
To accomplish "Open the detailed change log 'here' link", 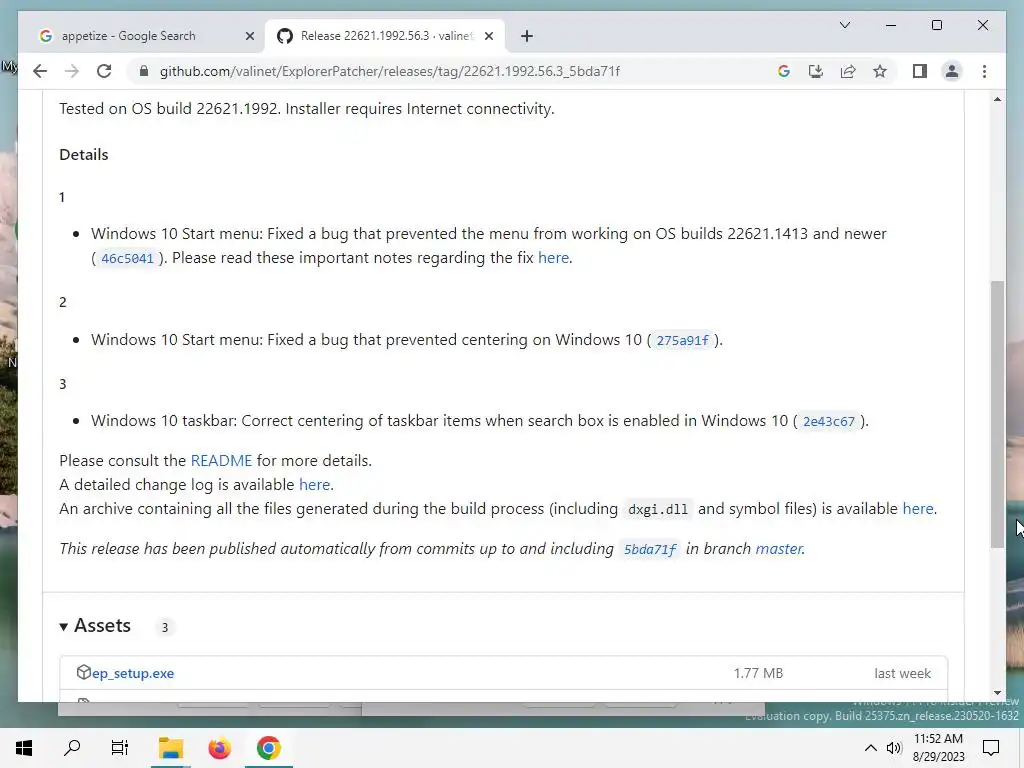I will [314, 485].
